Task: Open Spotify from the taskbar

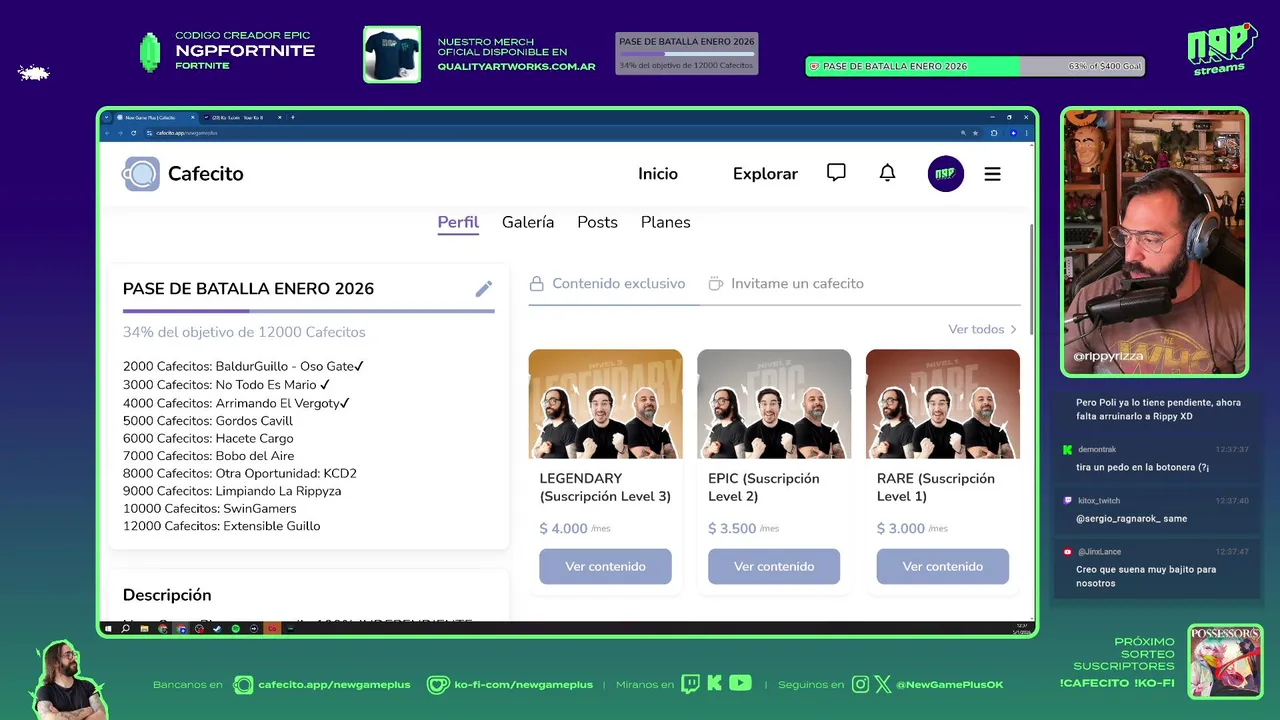Action: coord(235,628)
